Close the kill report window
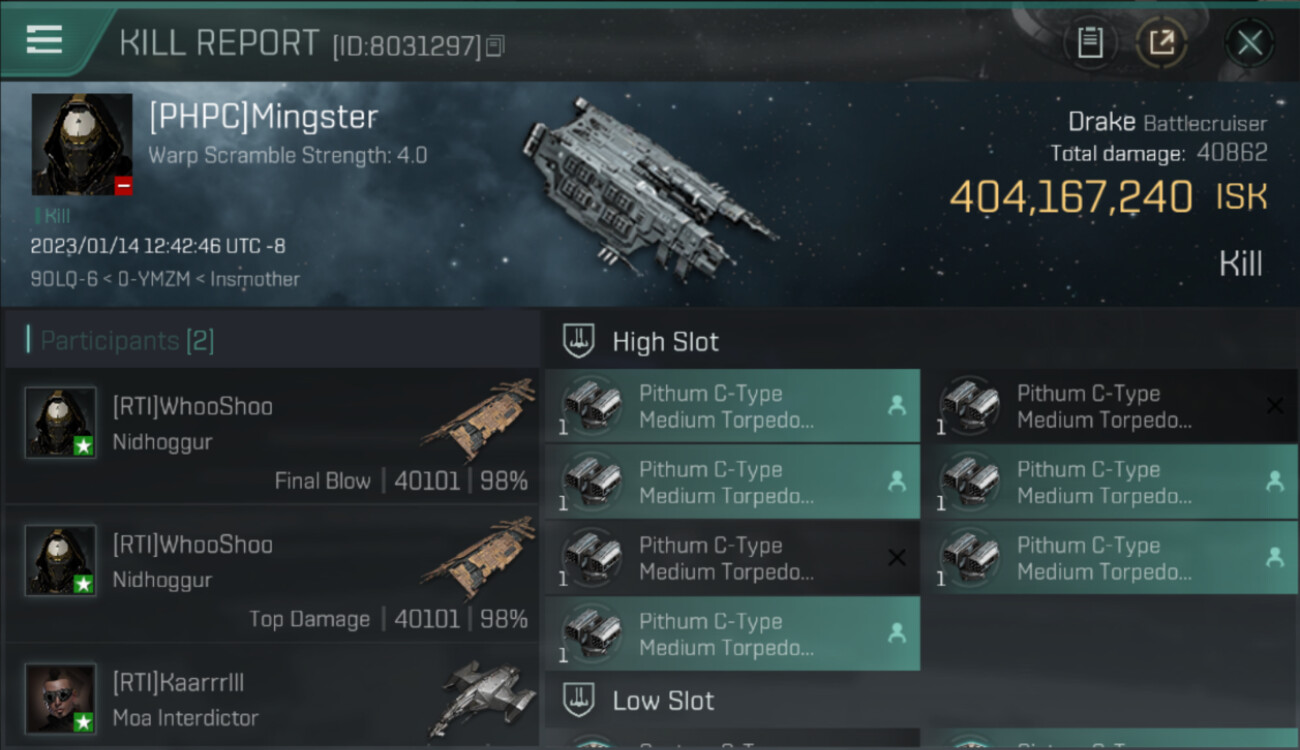Screen dimensions: 1300x750 click(1250, 43)
